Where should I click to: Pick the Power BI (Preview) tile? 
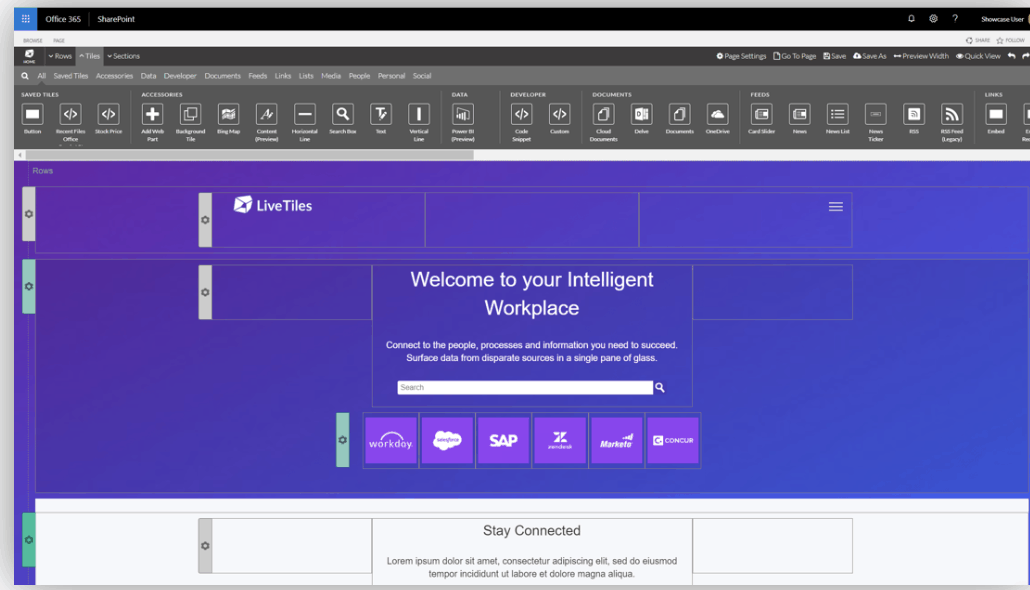pos(463,115)
